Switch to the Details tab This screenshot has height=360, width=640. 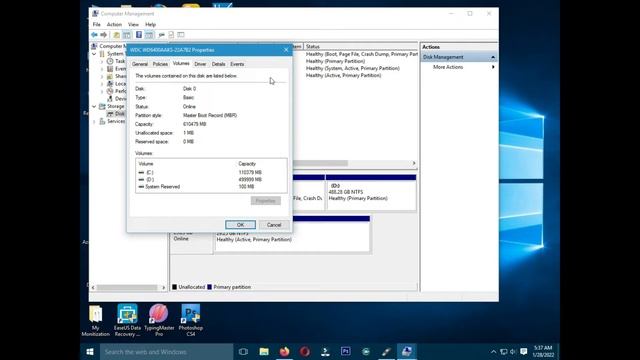coord(218,64)
